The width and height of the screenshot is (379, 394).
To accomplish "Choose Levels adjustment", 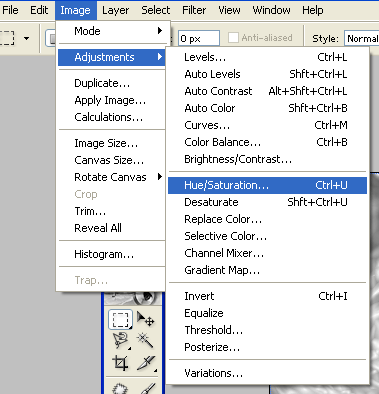I will [x=267, y=57].
